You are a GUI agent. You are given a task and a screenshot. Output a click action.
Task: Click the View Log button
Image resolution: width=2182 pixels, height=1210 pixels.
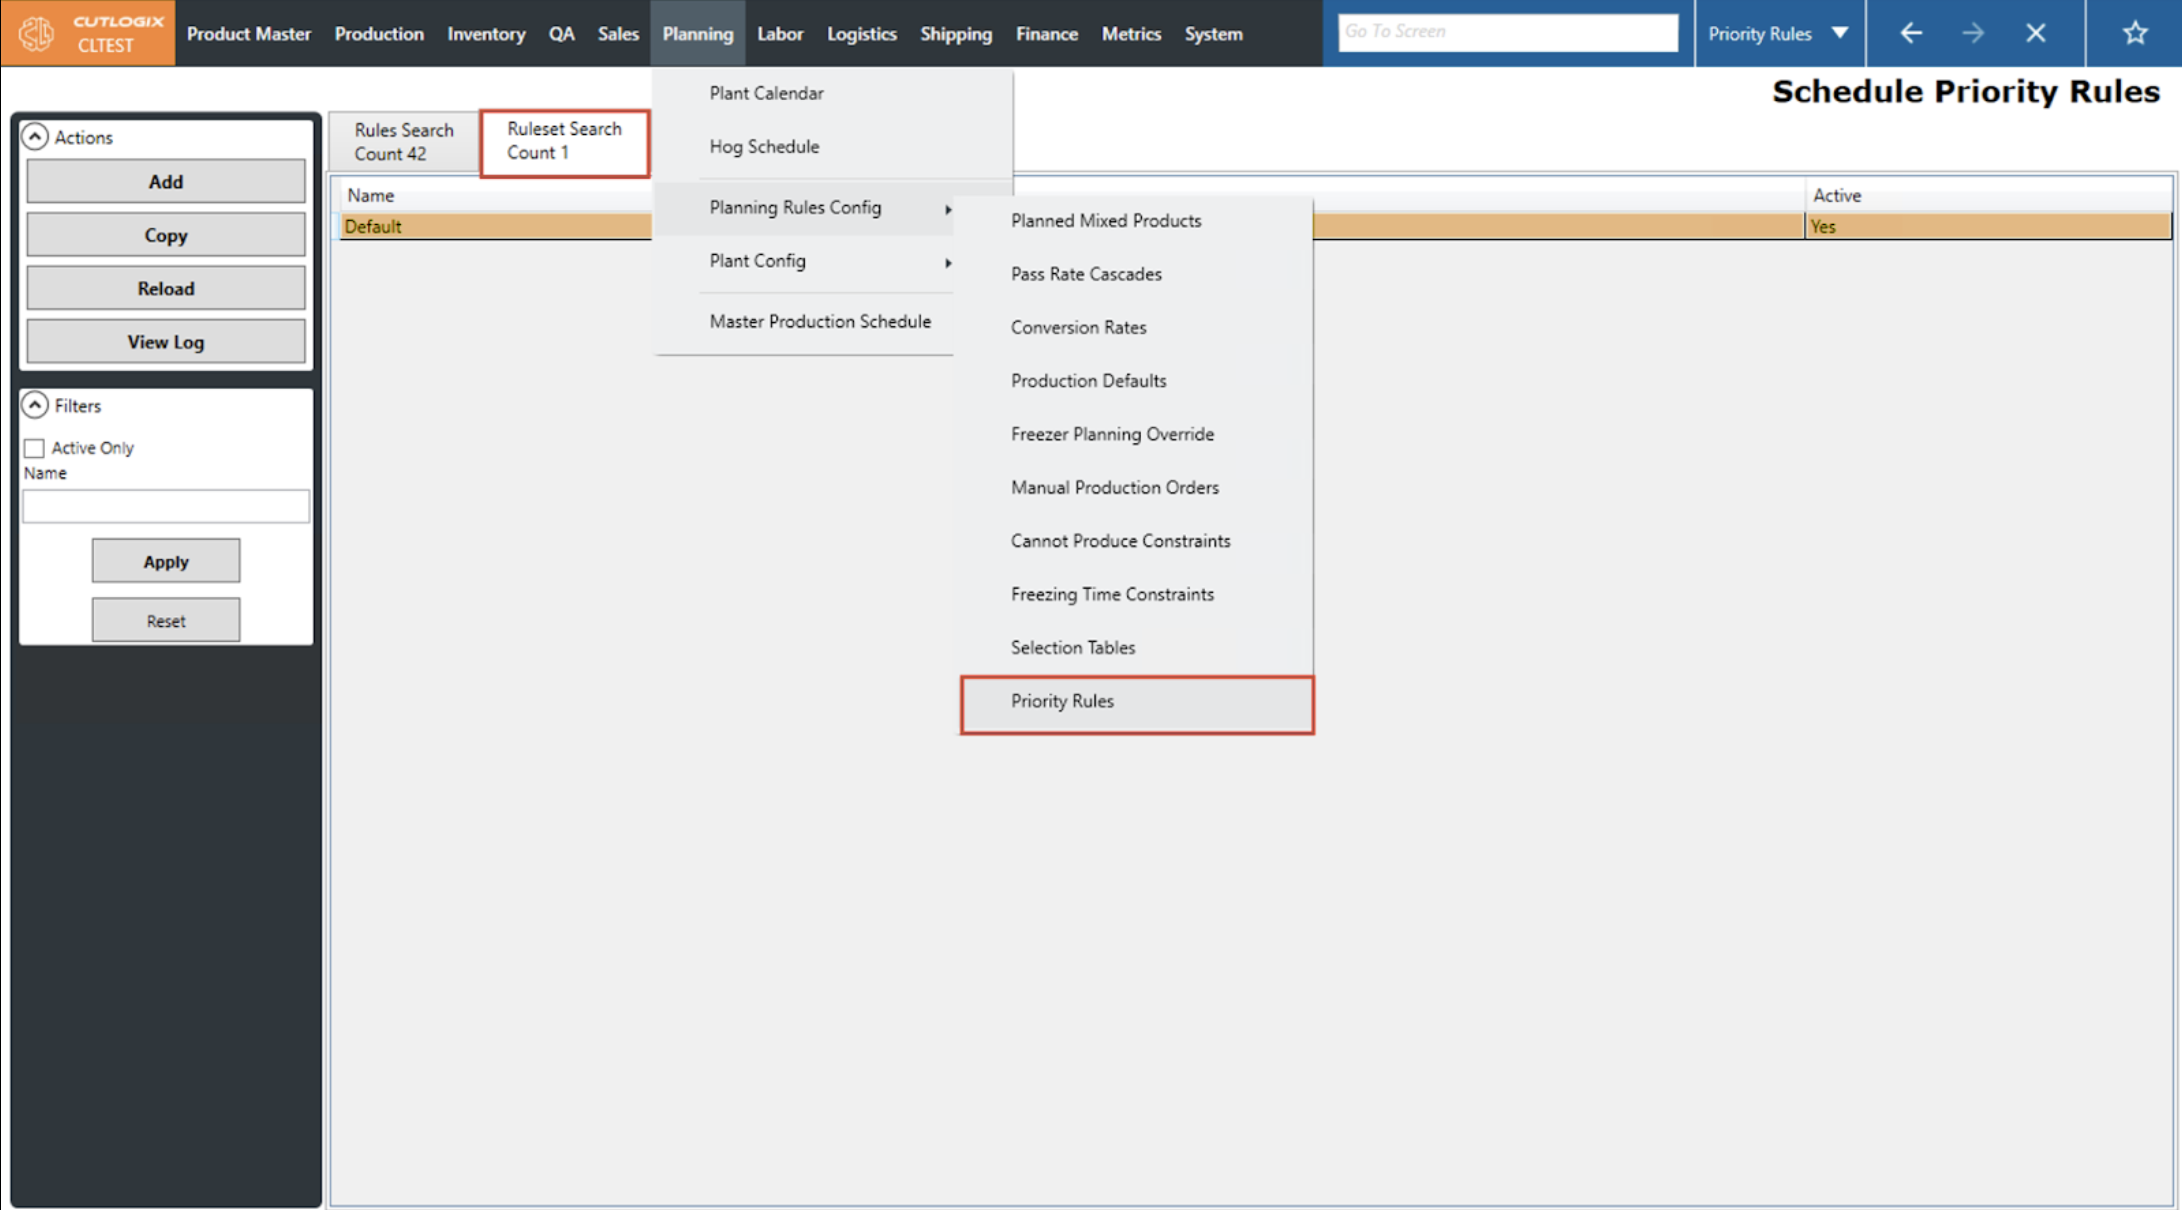[166, 342]
